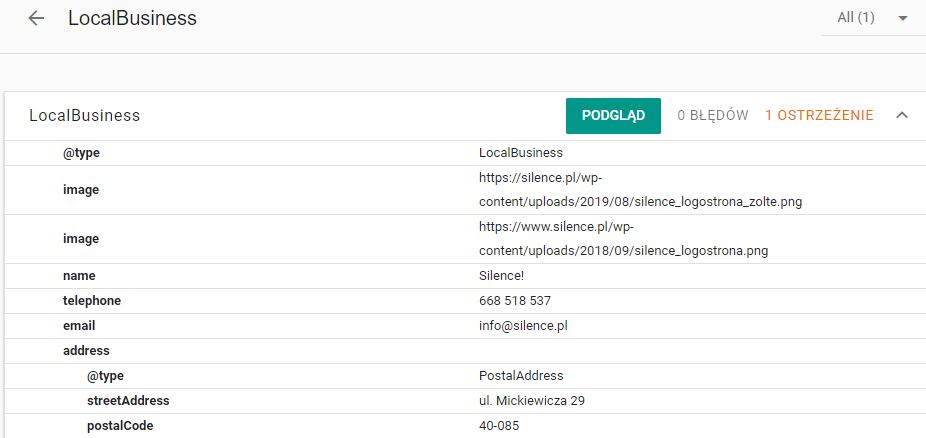Click the LocalBusiness page title
The height and width of the screenshot is (438, 926).
coord(132,19)
